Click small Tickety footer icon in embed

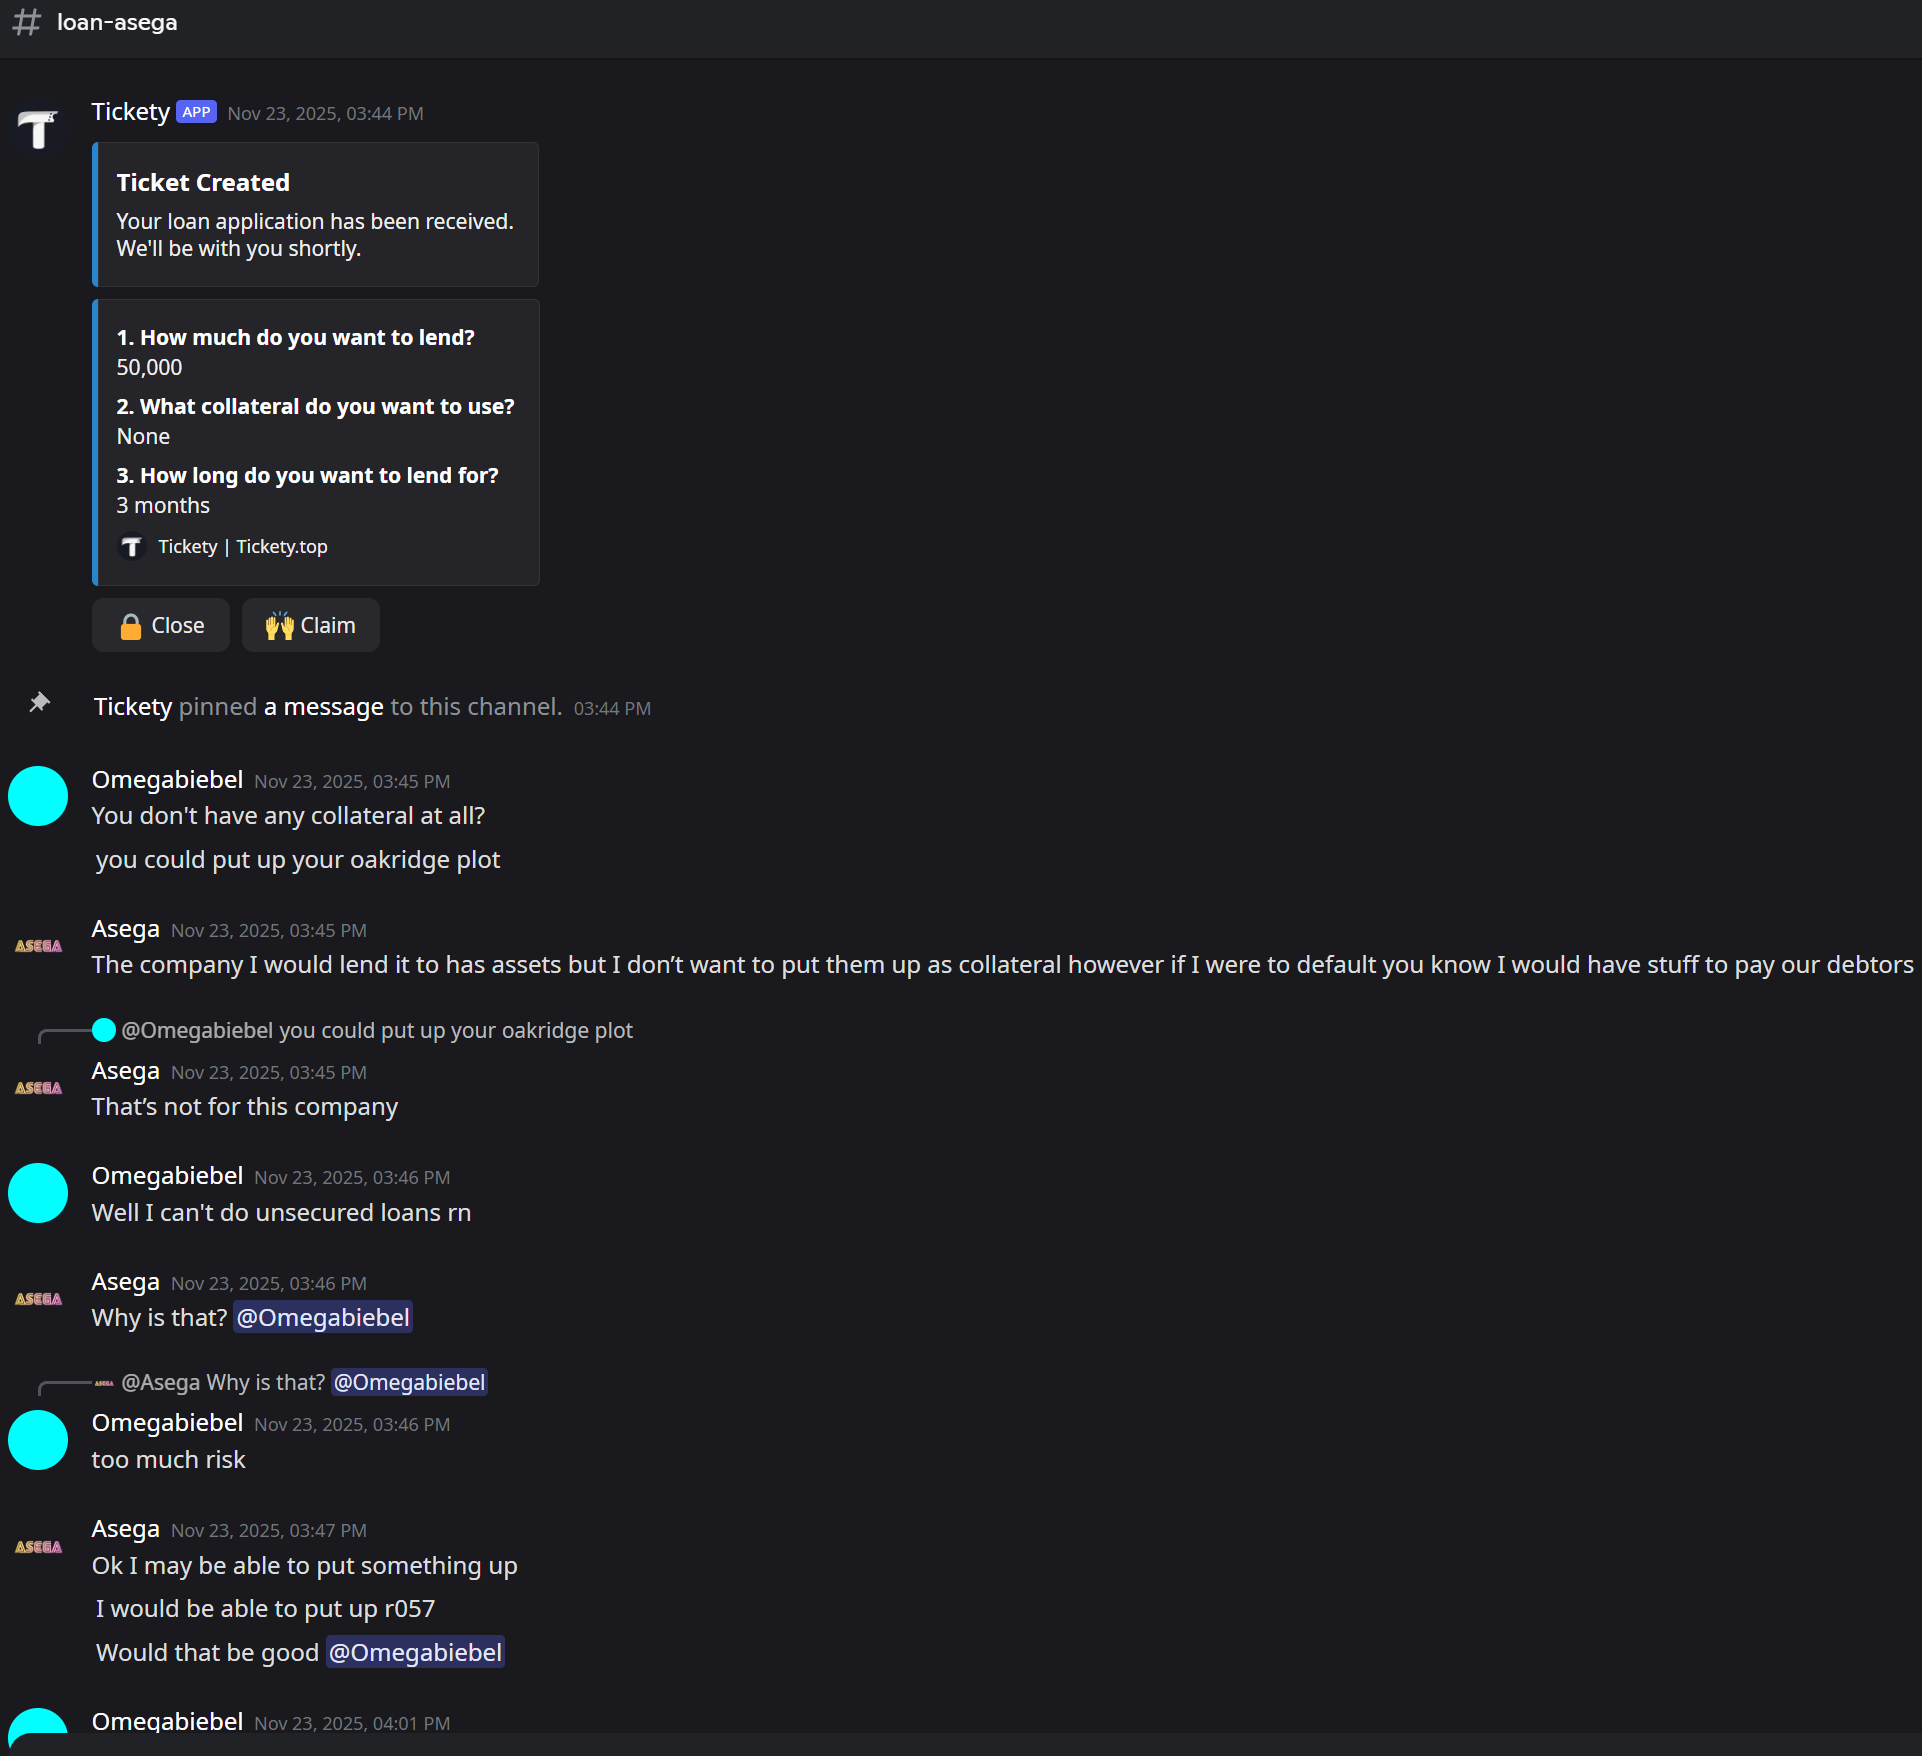point(132,547)
